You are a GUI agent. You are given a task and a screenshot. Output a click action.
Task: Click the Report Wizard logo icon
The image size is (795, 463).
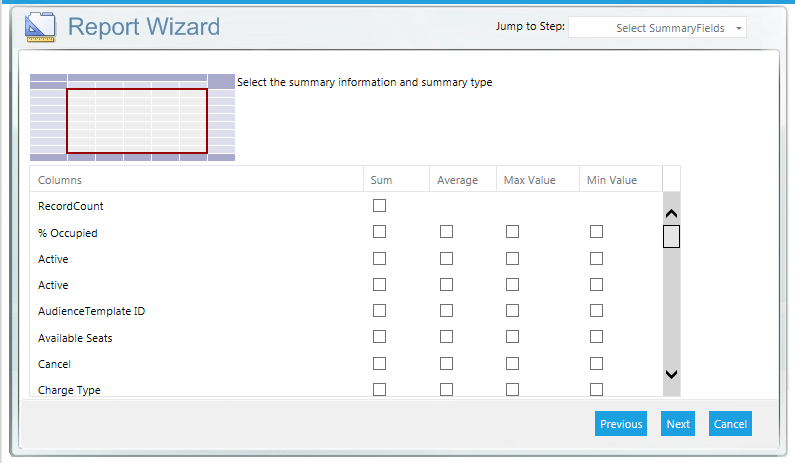tap(40, 27)
